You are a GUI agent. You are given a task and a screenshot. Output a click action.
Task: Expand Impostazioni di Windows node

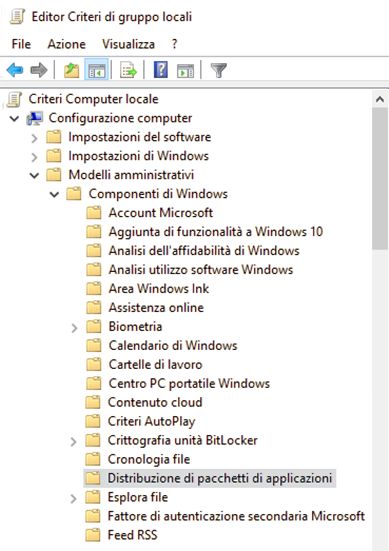tap(34, 157)
